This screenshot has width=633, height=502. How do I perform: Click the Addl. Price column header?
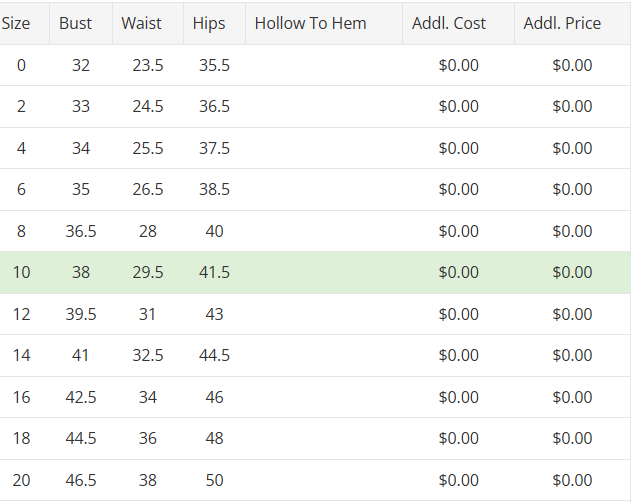pyautogui.click(x=562, y=23)
